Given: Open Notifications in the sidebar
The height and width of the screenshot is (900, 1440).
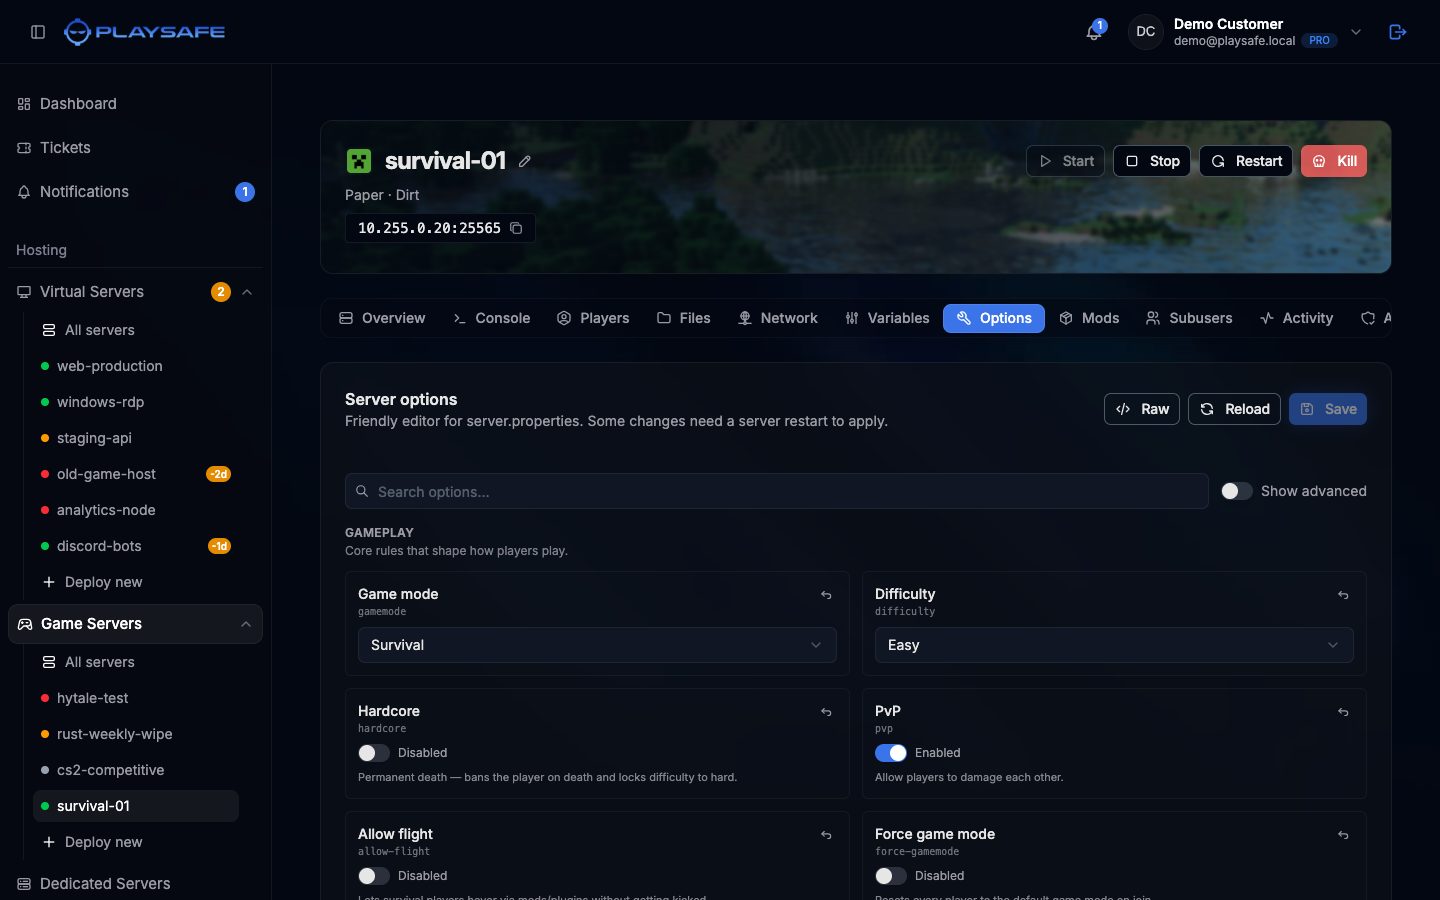Looking at the screenshot, I should click(135, 192).
